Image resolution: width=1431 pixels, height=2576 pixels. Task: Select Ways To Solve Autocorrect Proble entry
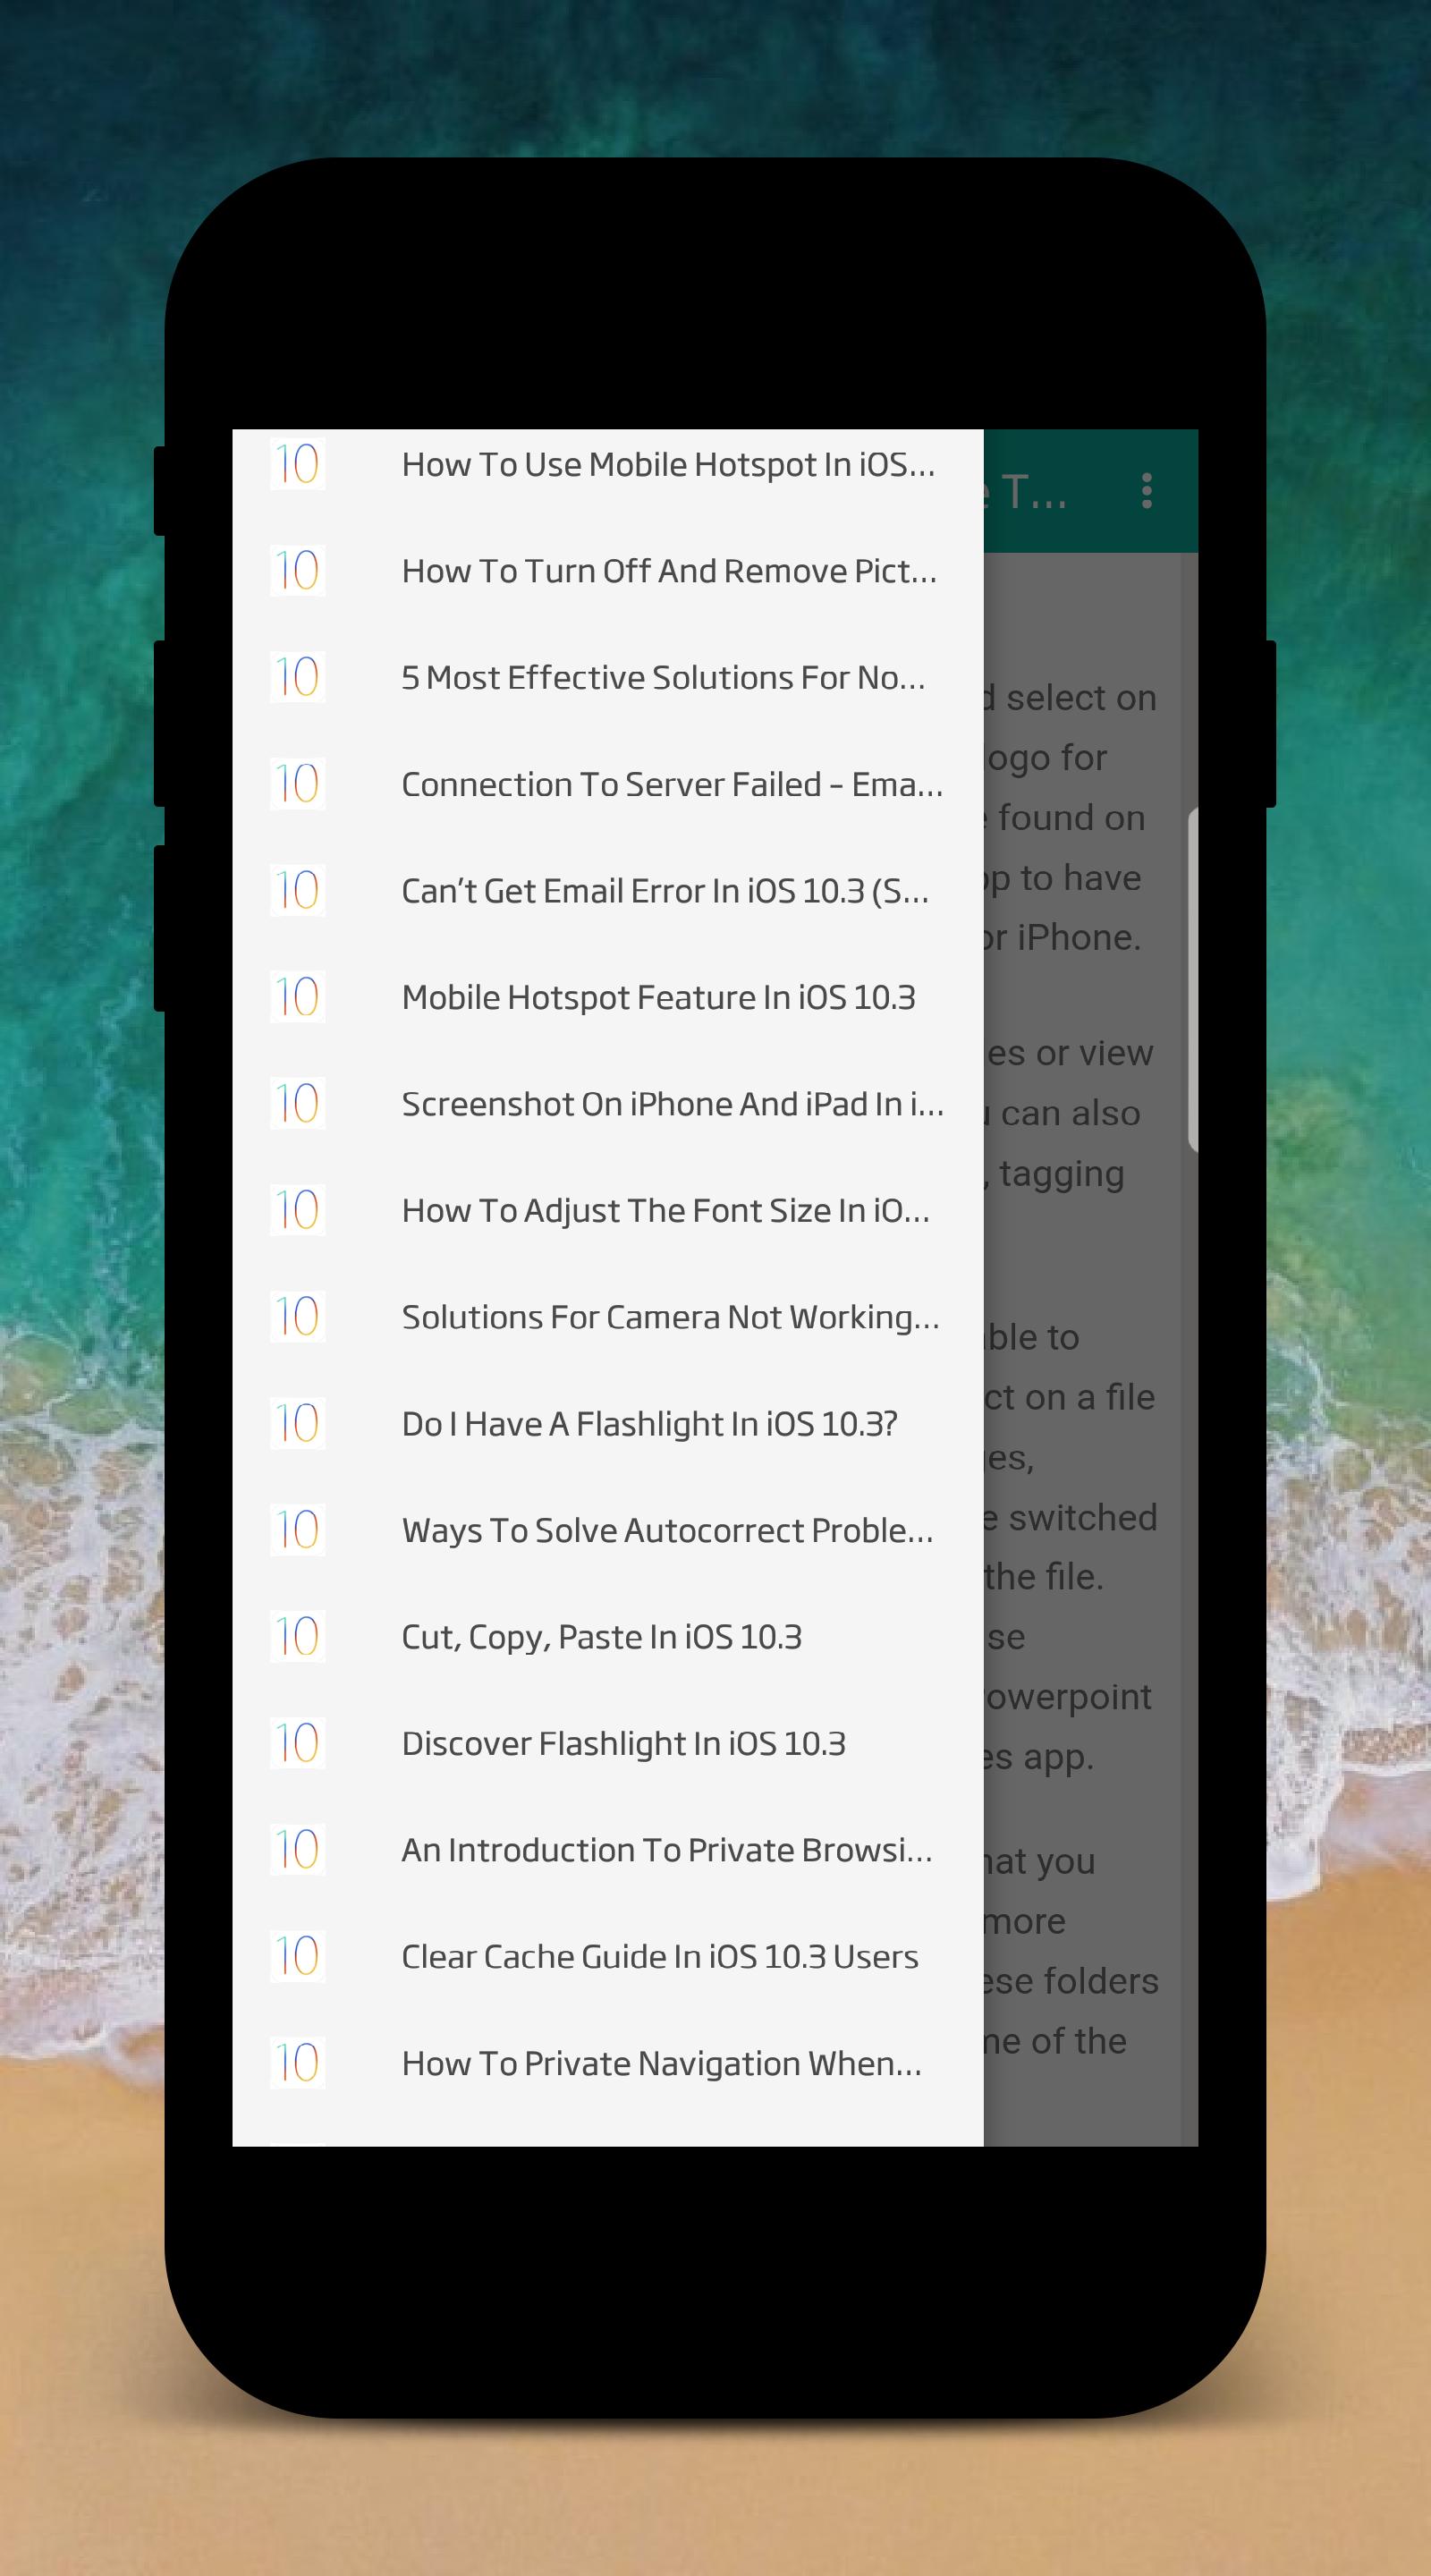coord(608,1530)
